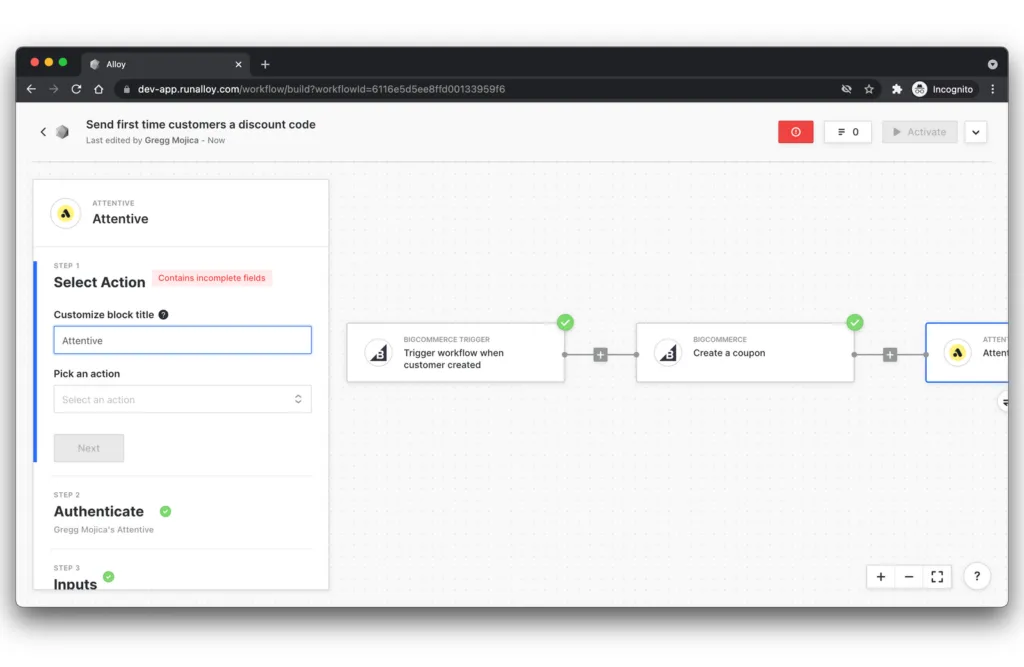The width and height of the screenshot is (1024, 667).
Task: Click the BigCommerce icon on the trigger block
Action: point(378,353)
